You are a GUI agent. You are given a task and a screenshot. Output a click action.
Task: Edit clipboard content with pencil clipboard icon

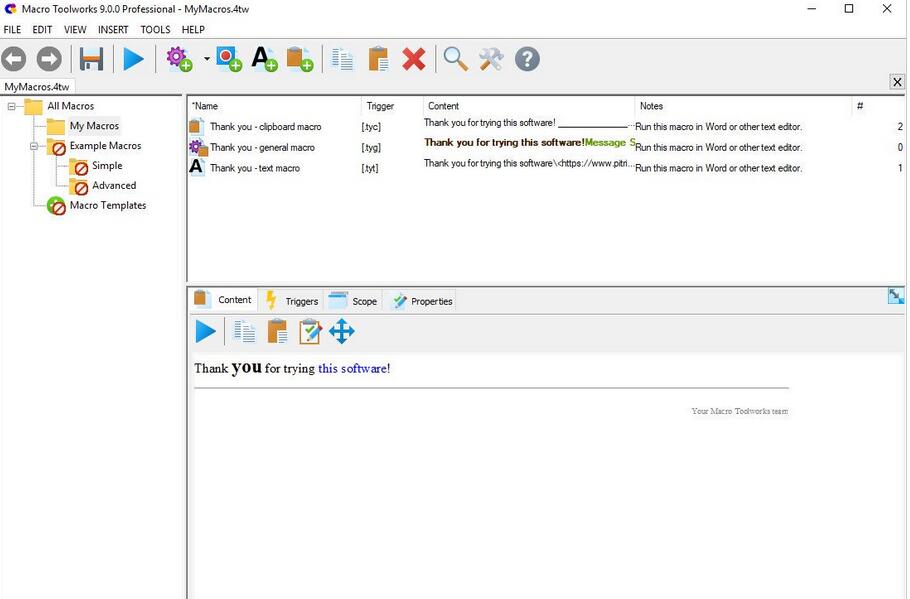(x=310, y=331)
